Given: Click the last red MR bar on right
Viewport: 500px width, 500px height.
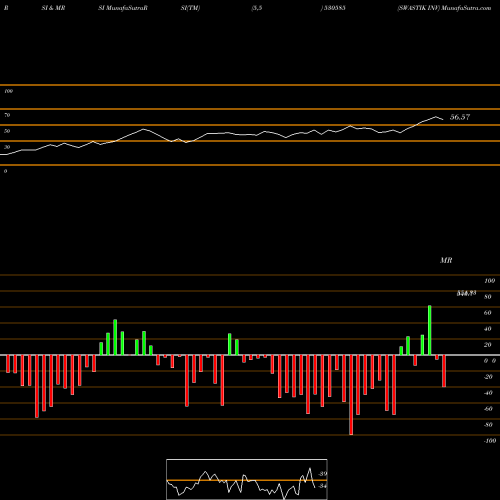Looking at the screenshot, I should point(444,371).
